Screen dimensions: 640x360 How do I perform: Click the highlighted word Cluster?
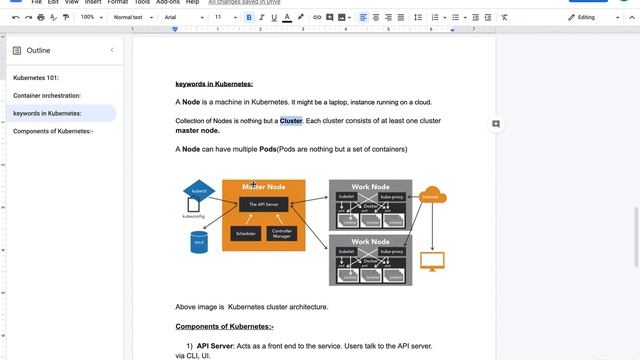[291, 121]
